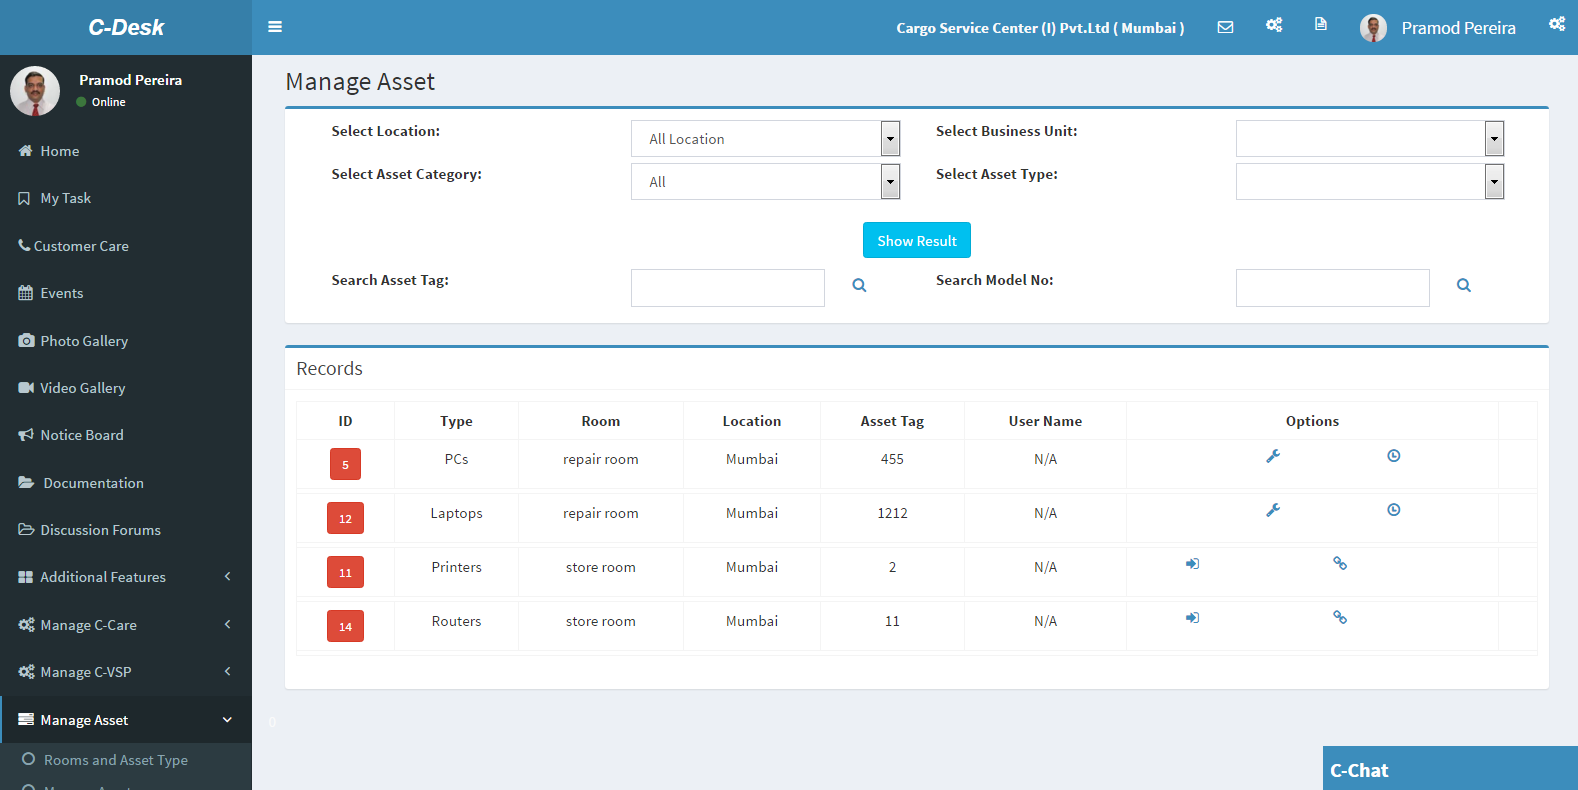Open Video Gallery in the sidebar

[x=126, y=388]
